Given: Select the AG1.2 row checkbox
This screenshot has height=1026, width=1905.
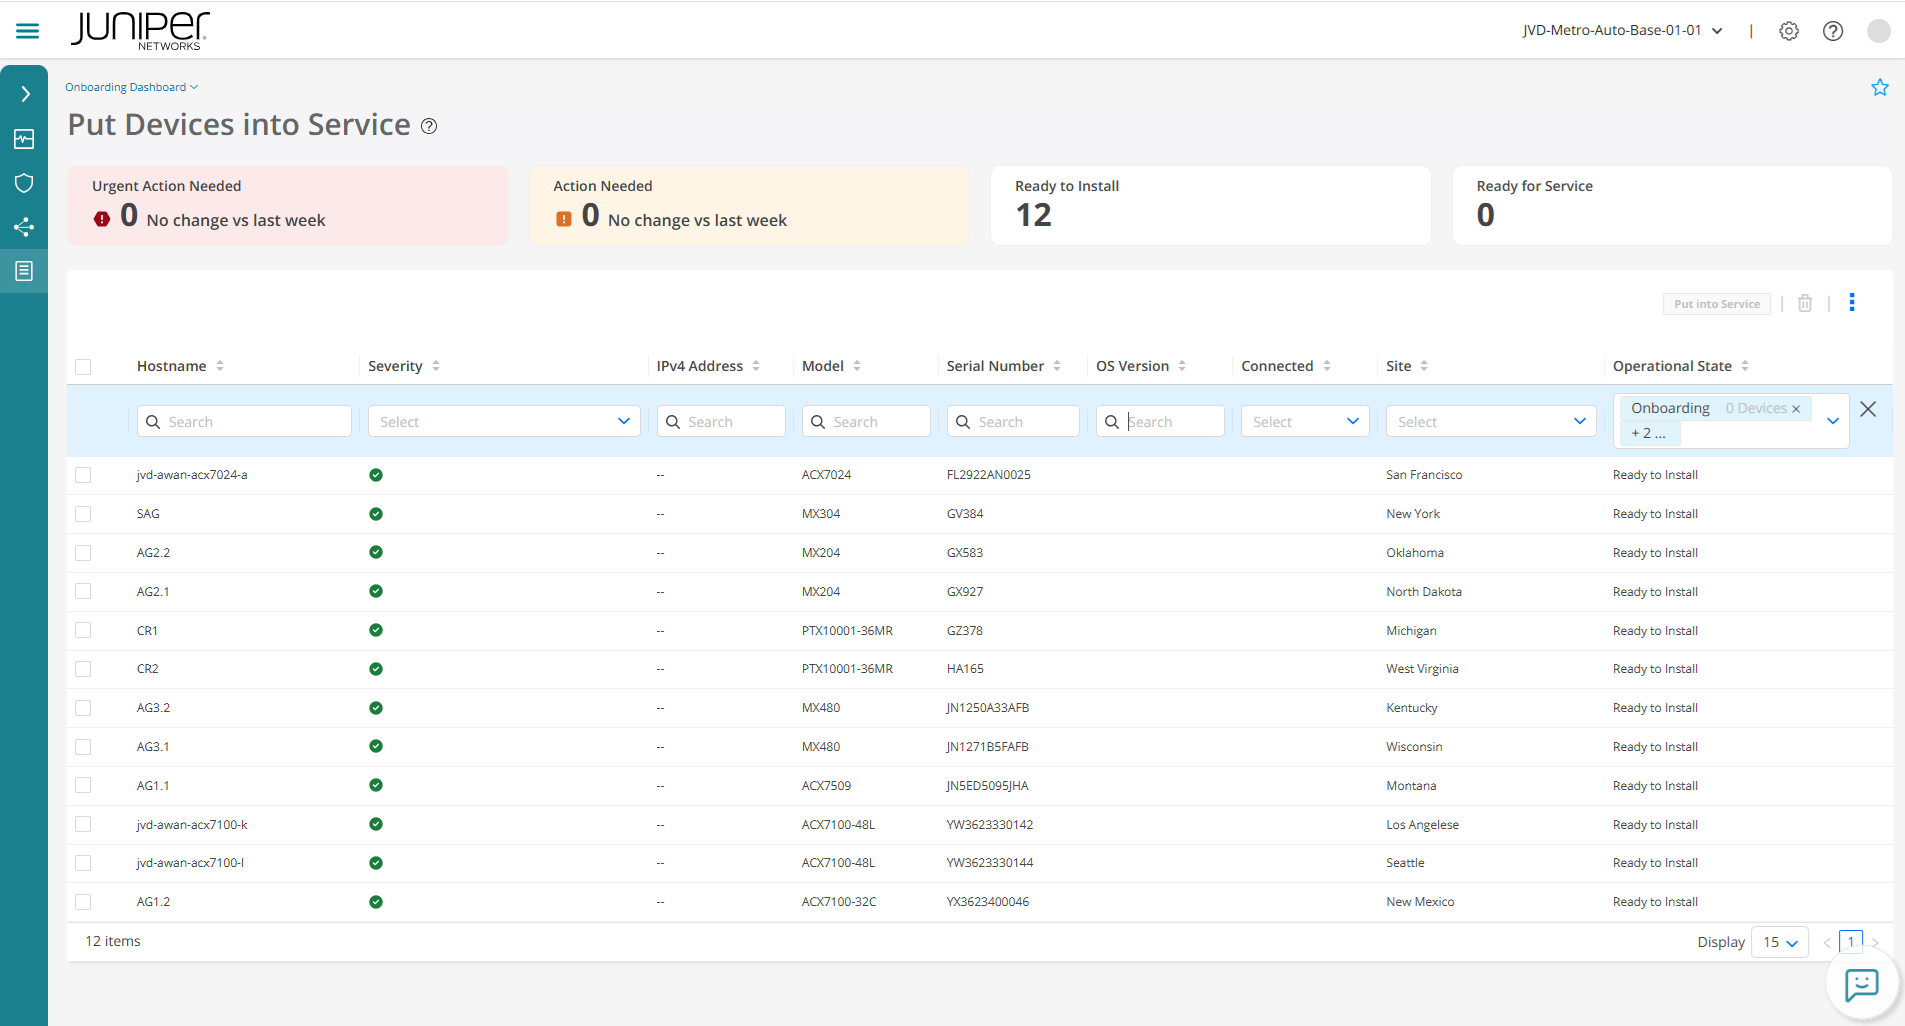Looking at the screenshot, I should point(83,902).
